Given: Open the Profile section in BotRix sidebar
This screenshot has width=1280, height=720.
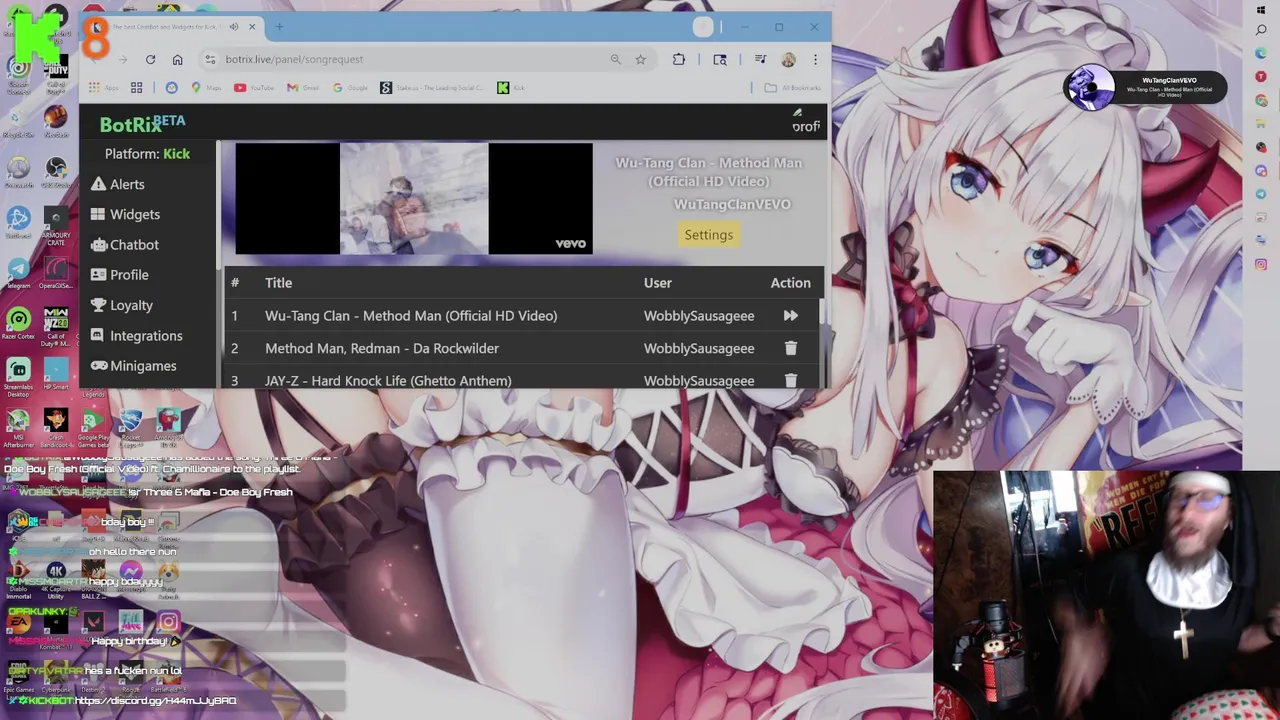Looking at the screenshot, I should (119, 275).
